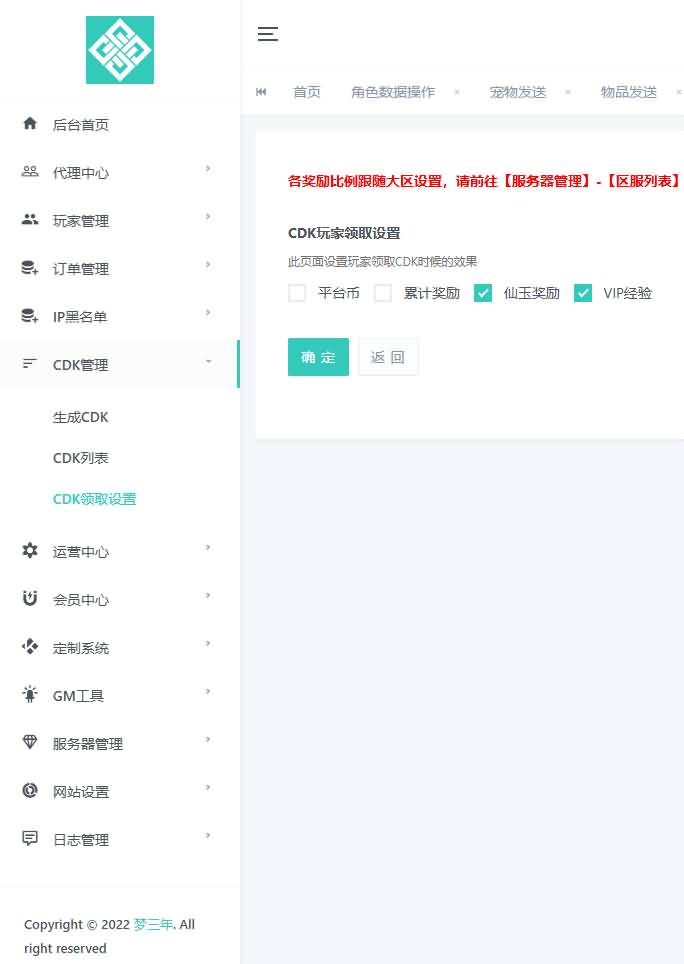This screenshot has width=684, height=964.
Task: Click the 定制系统 menu label
Action: point(81,648)
